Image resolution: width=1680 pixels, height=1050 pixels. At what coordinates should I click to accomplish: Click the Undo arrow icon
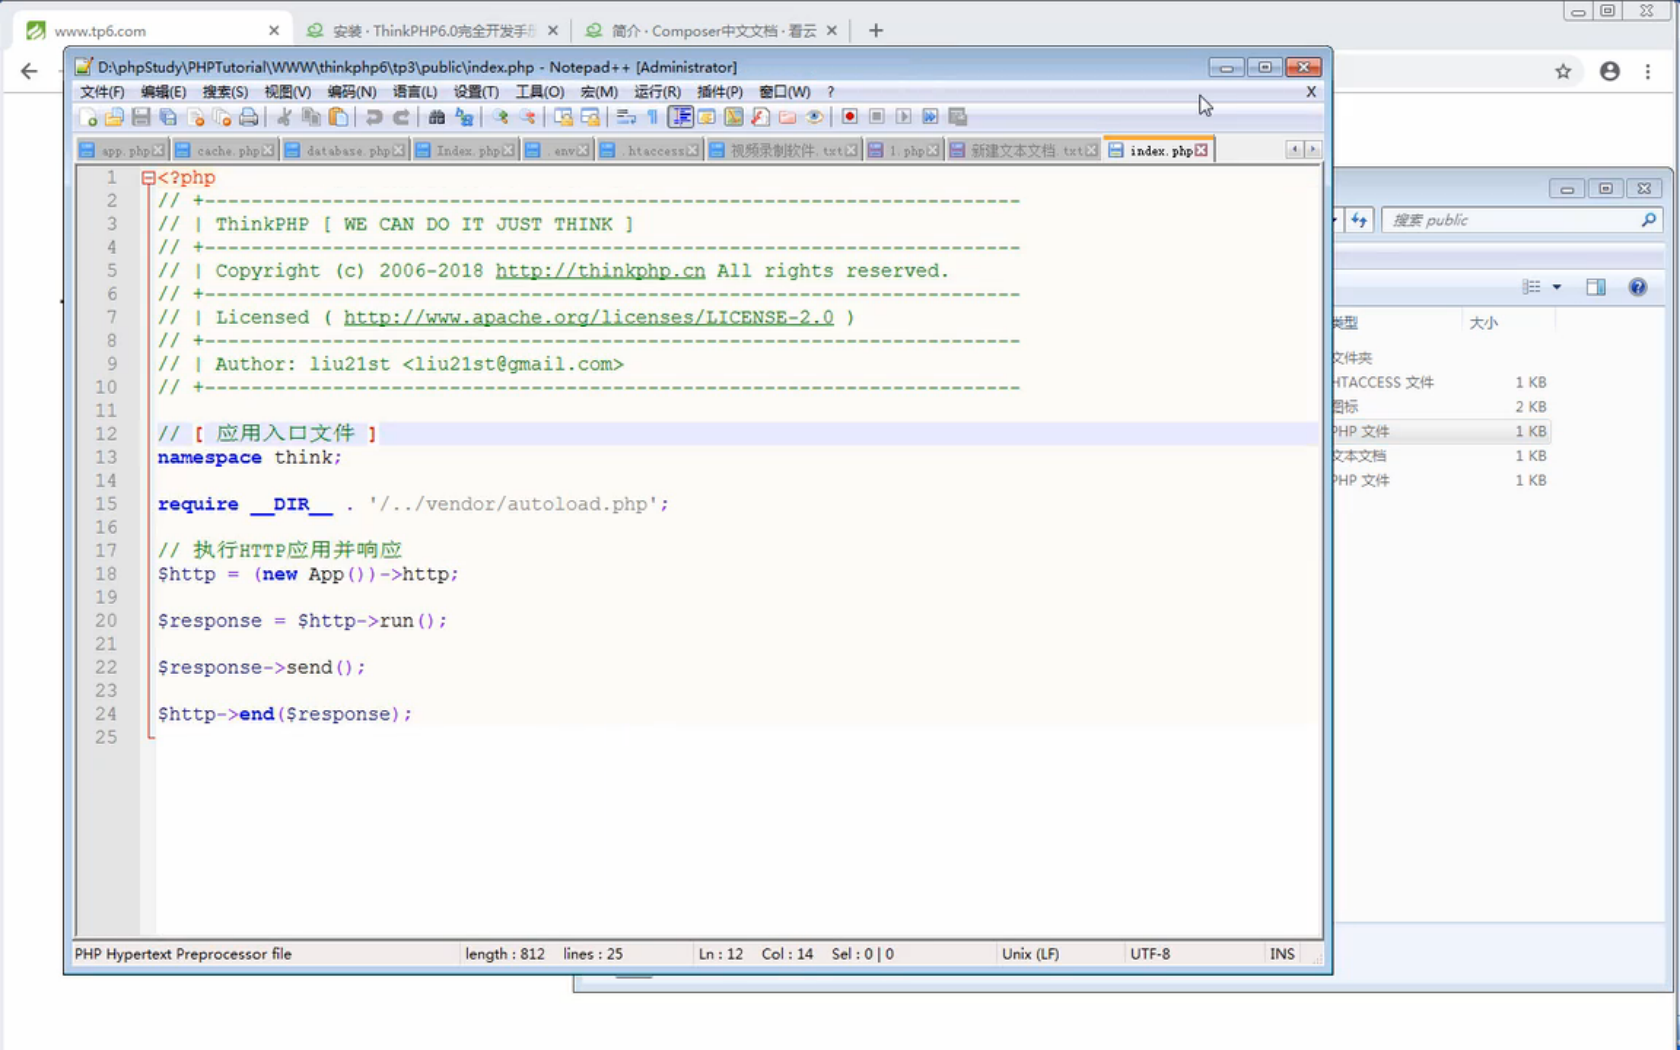click(x=373, y=117)
